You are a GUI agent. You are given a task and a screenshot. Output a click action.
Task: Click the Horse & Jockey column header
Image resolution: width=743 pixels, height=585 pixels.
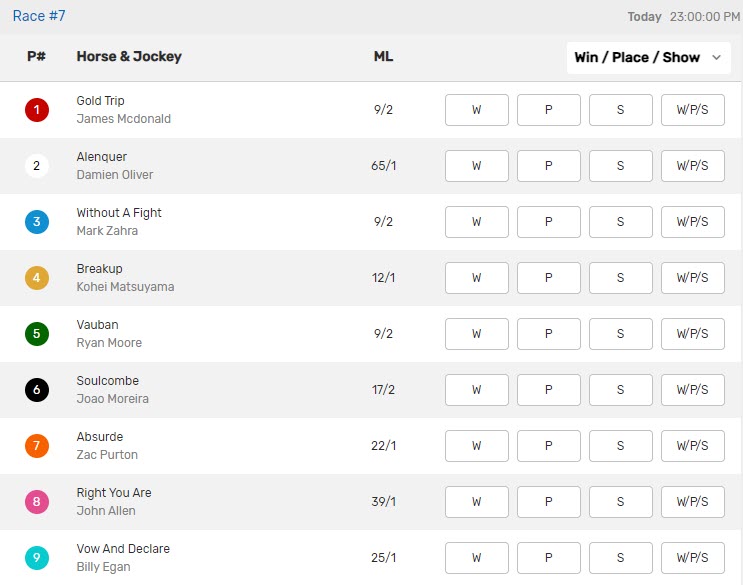click(x=129, y=57)
